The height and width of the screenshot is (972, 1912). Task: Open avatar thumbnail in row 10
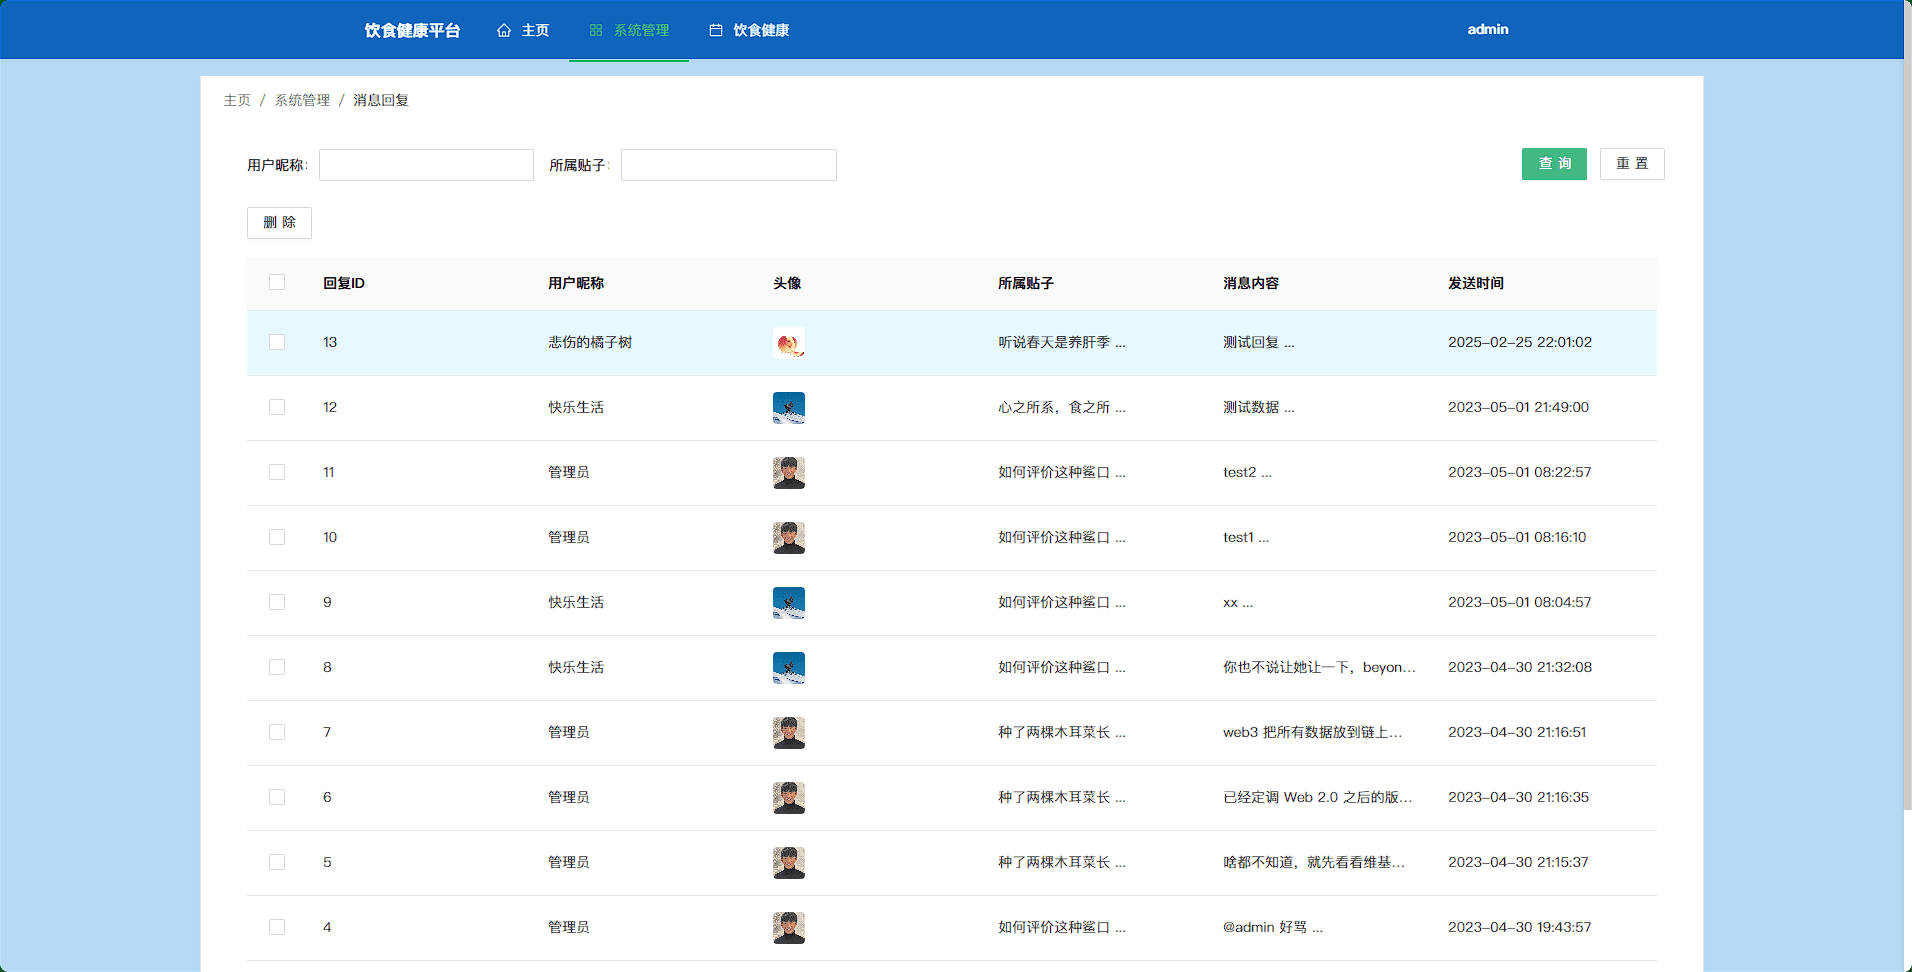click(x=789, y=538)
